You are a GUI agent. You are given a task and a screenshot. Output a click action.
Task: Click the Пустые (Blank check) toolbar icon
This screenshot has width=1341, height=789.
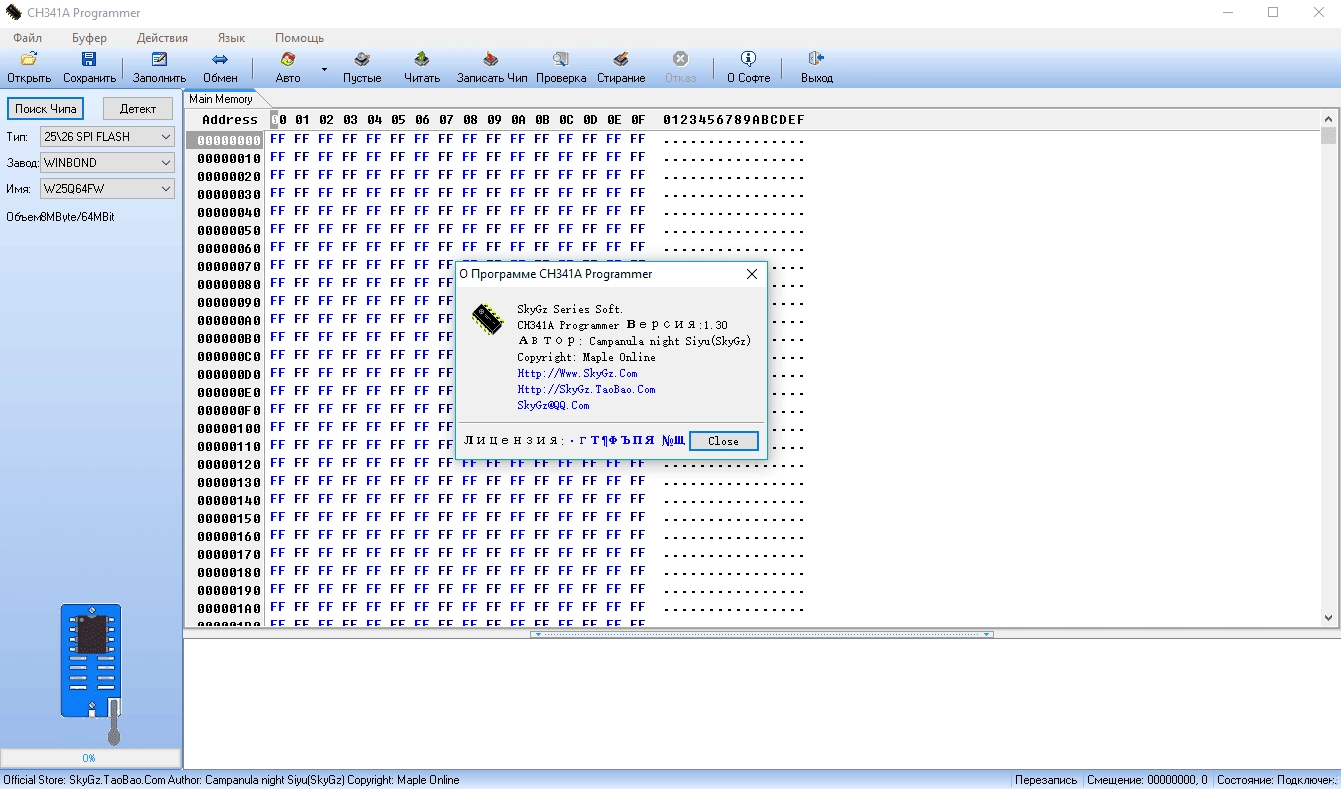[362, 60]
